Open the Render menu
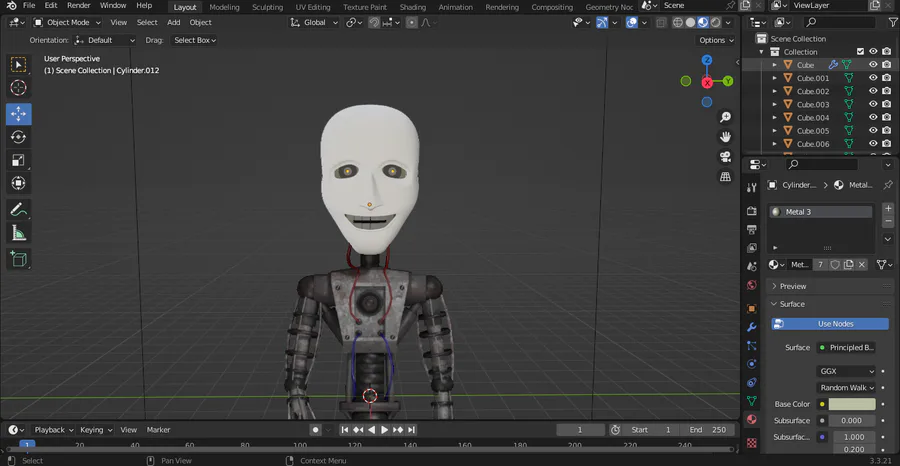Image resolution: width=900 pixels, height=466 pixels. coord(79,6)
